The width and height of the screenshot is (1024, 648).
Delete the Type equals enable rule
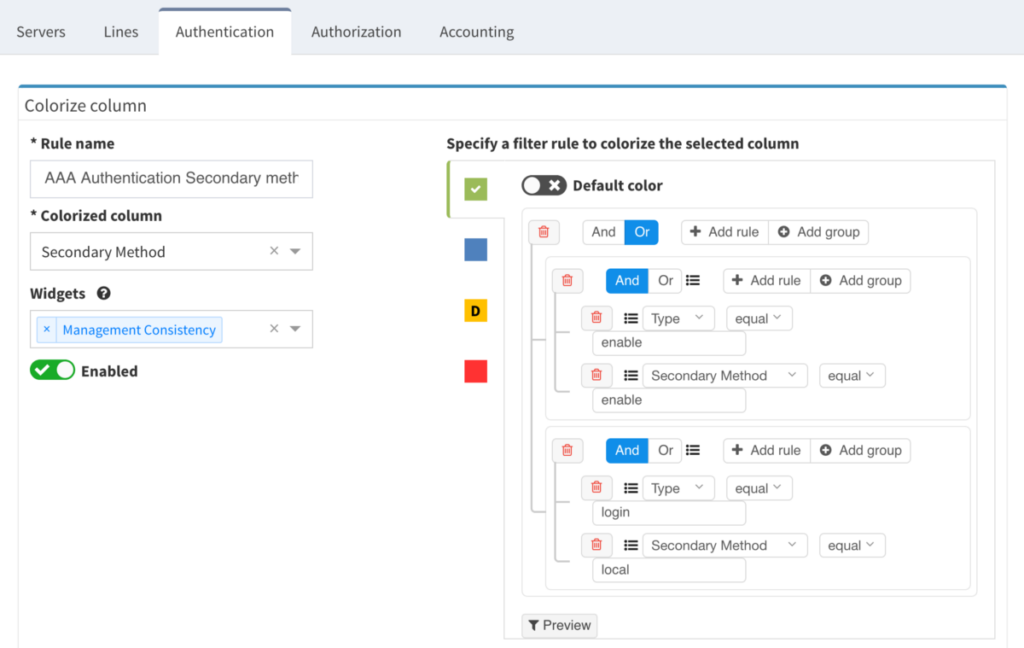coord(596,317)
